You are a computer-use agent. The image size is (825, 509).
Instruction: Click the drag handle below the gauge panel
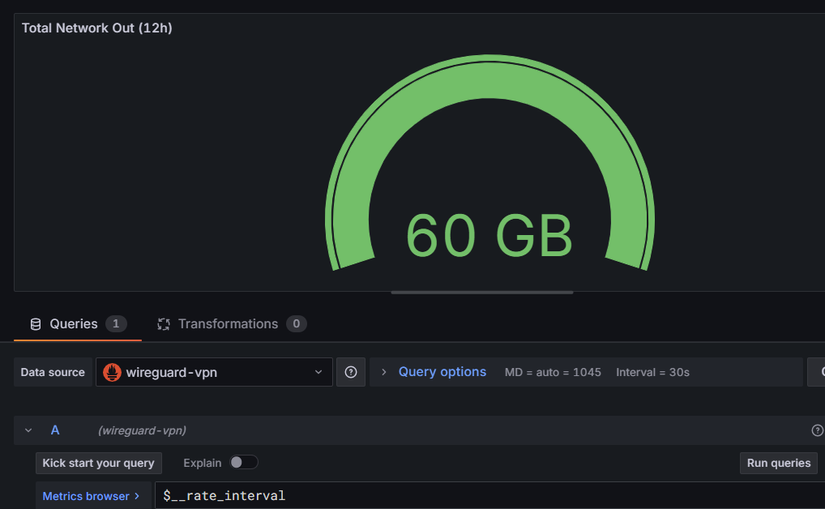(x=482, y=292)
